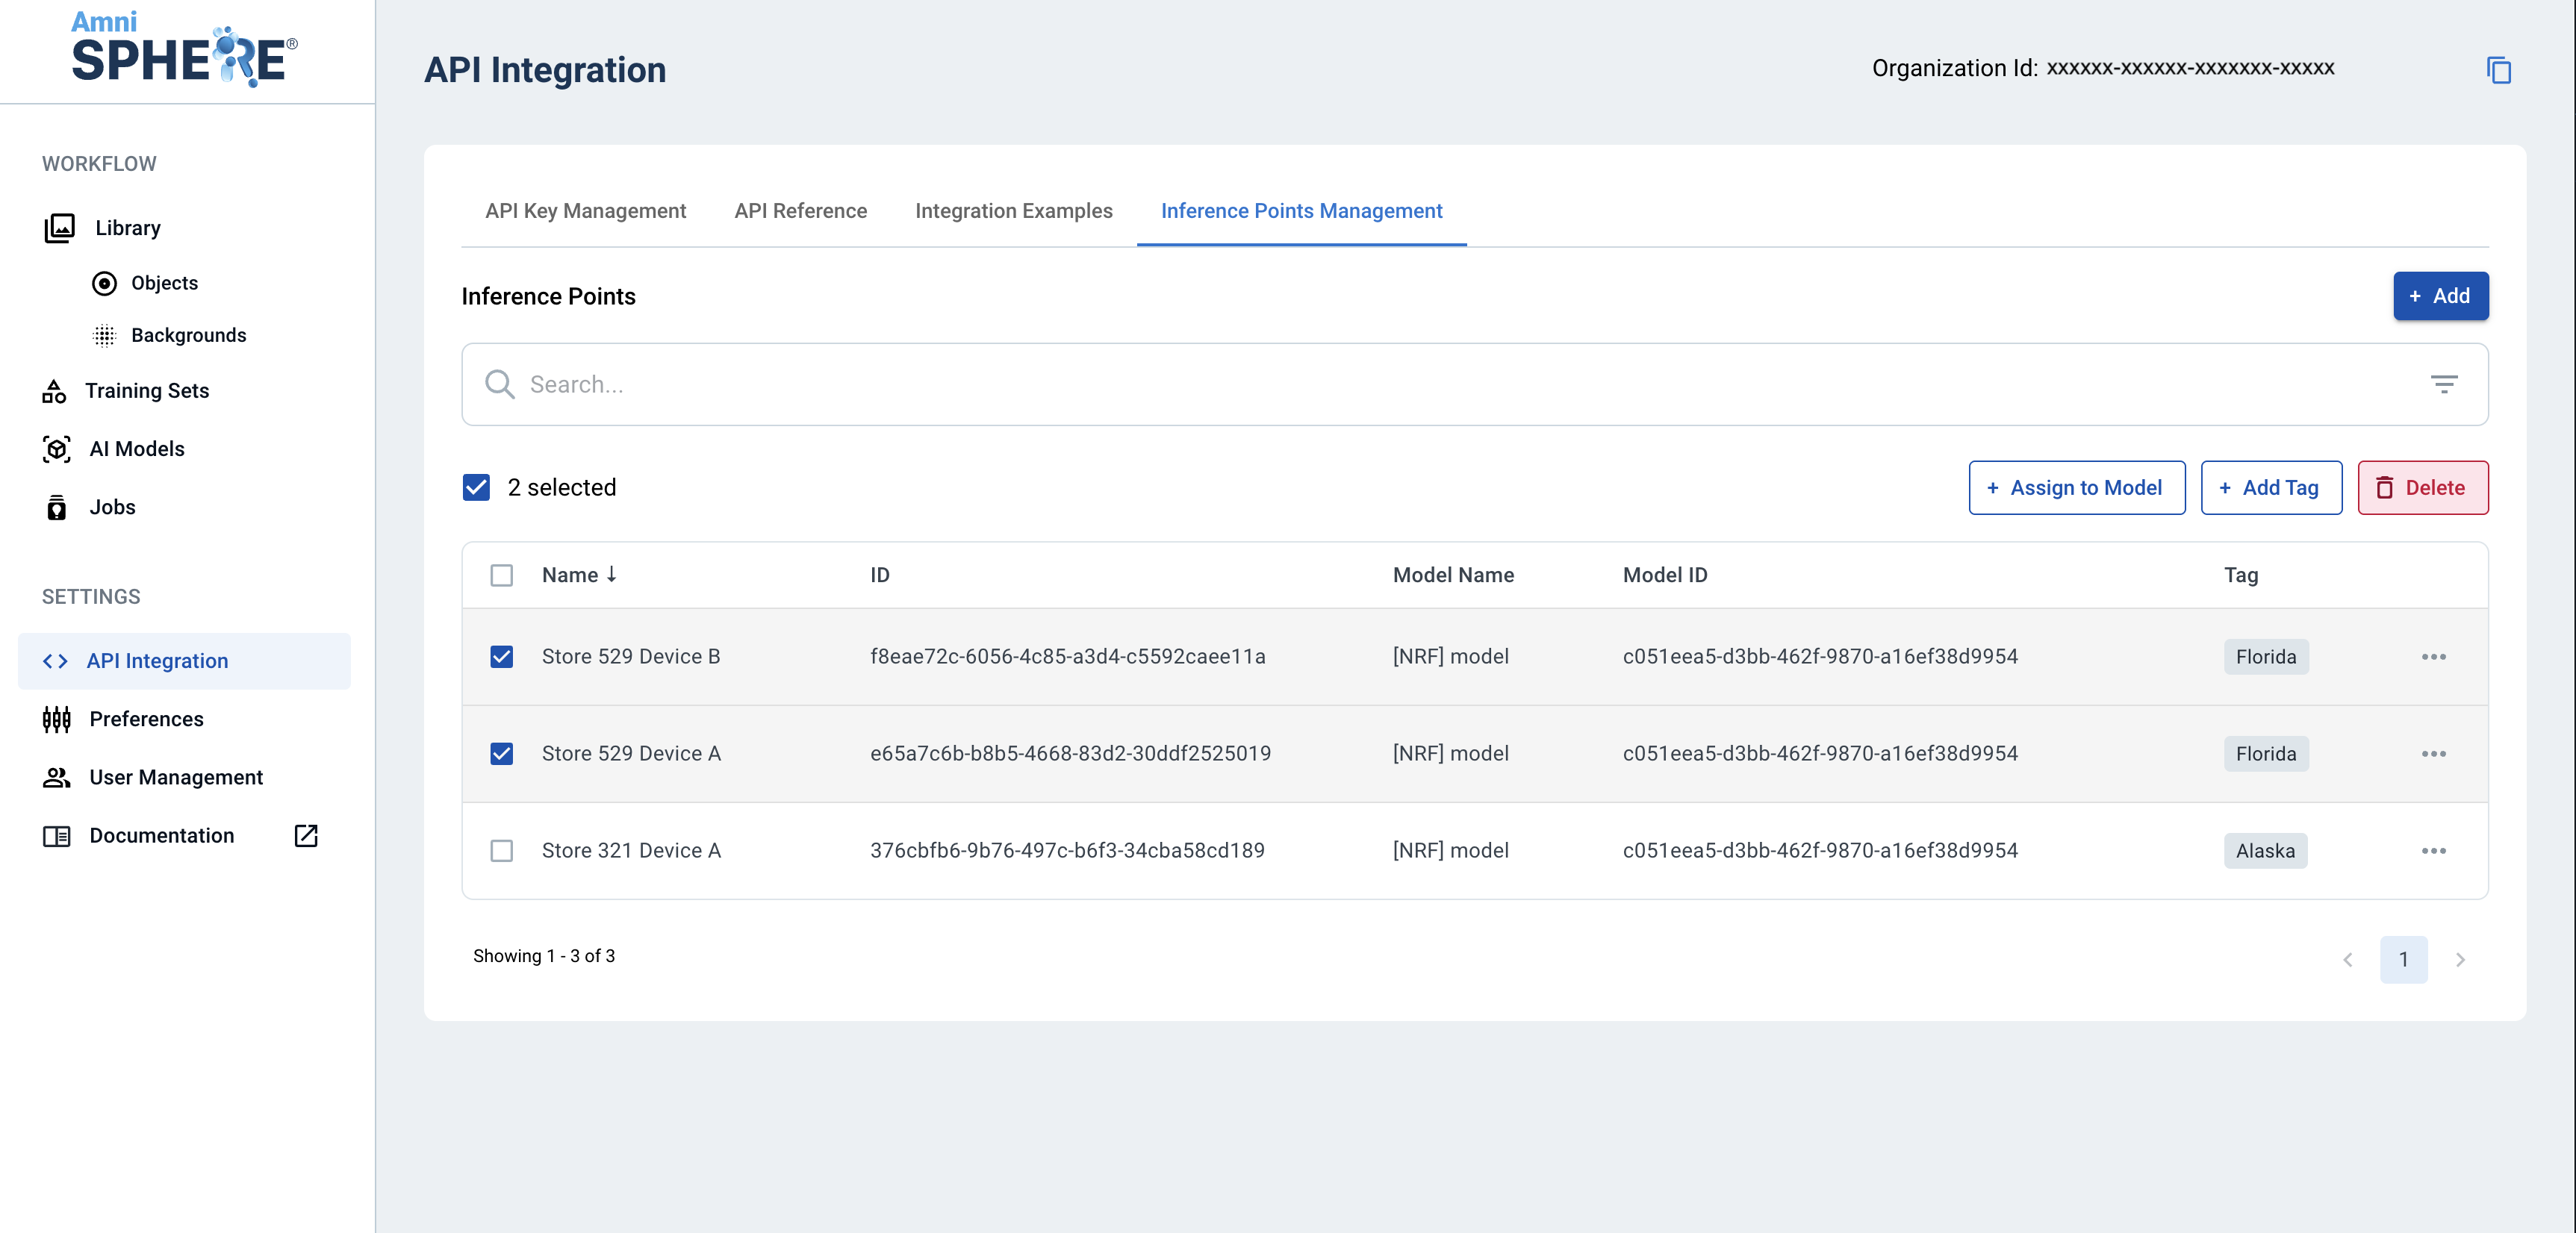Copy the Organization Id with the copy icon
Image resolution: width=2576 pixels, height=1233 pixels.
pos(2498,70)
